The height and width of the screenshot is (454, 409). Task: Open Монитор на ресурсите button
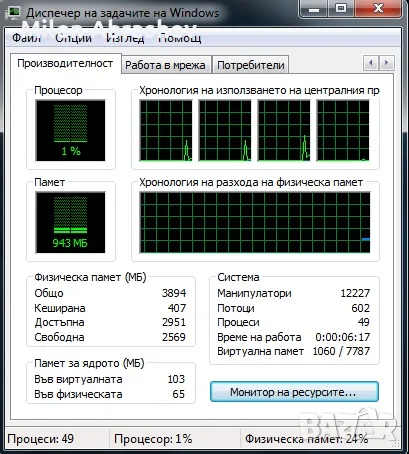click(294, 392)
